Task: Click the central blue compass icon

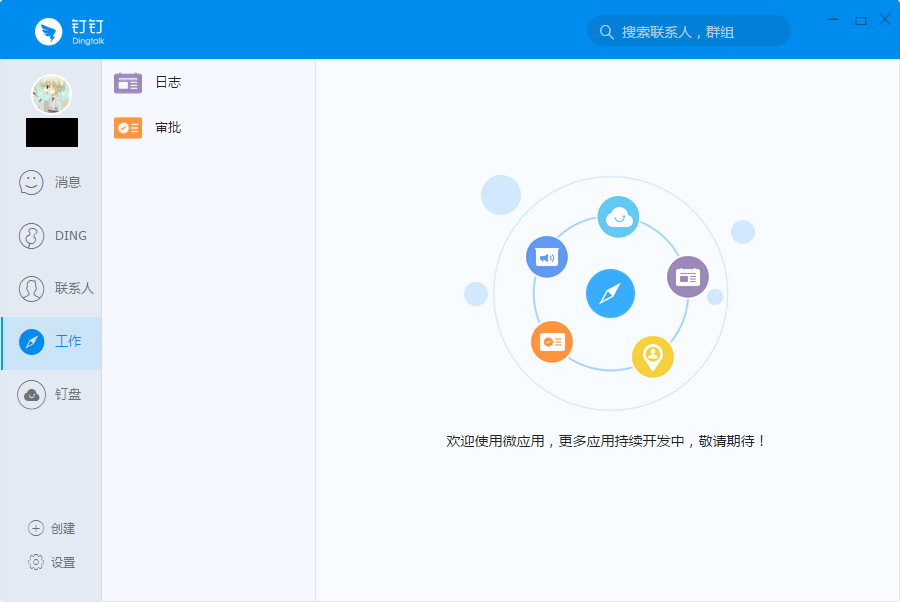Action: pos(610,294)
